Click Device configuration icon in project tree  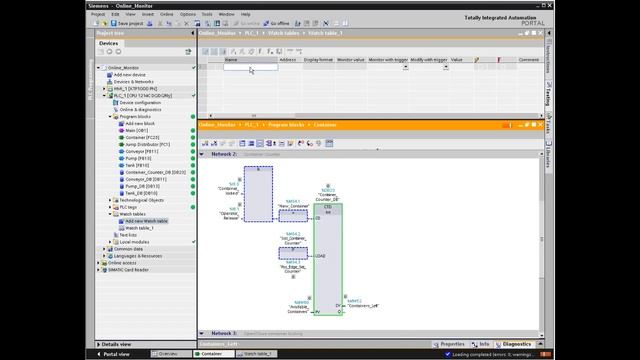click(116, 102)
